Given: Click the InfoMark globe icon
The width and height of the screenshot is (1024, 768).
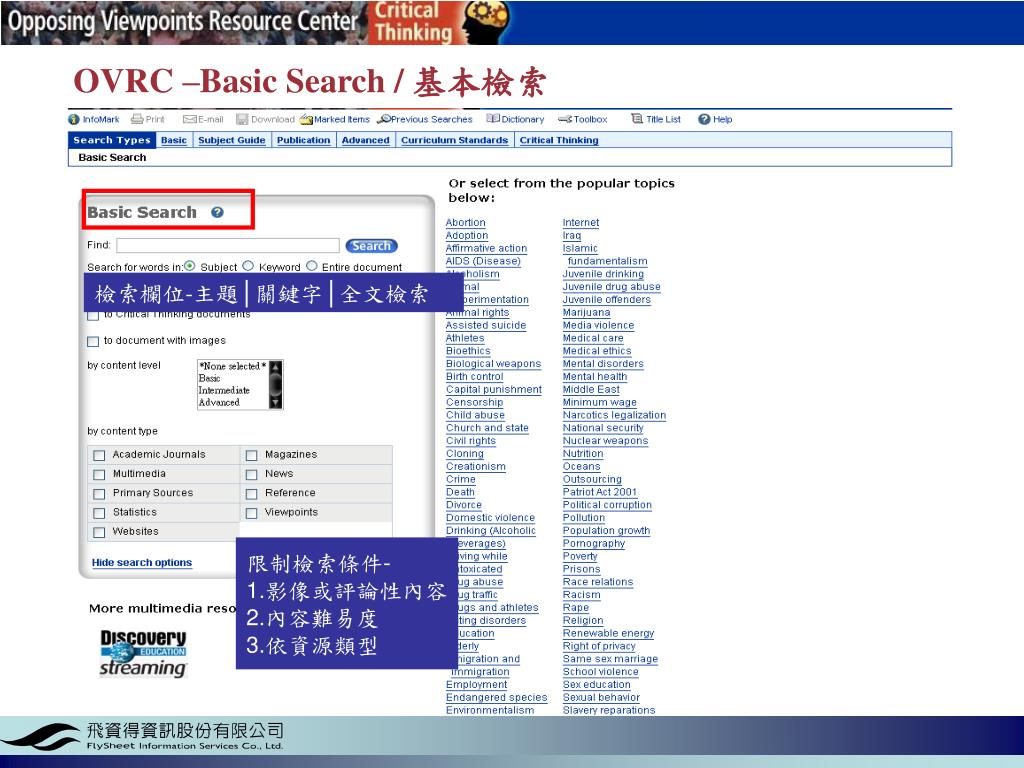Looking at the screenshot, I should (74, 120).
